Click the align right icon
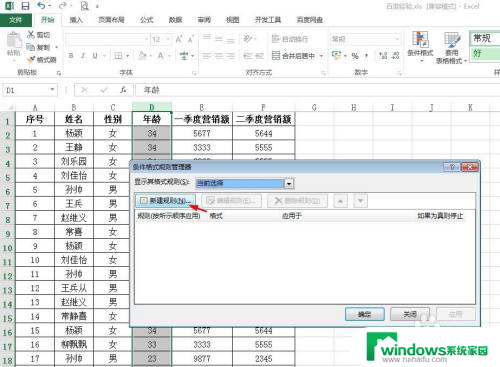Image resolution: width=500 pixels, height=367 pixels. [230, 56]
